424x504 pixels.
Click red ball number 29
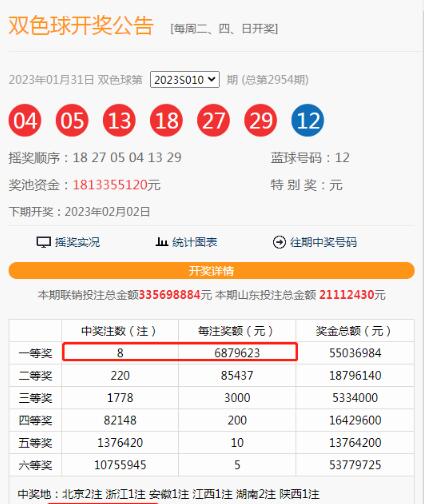(261, 120)
